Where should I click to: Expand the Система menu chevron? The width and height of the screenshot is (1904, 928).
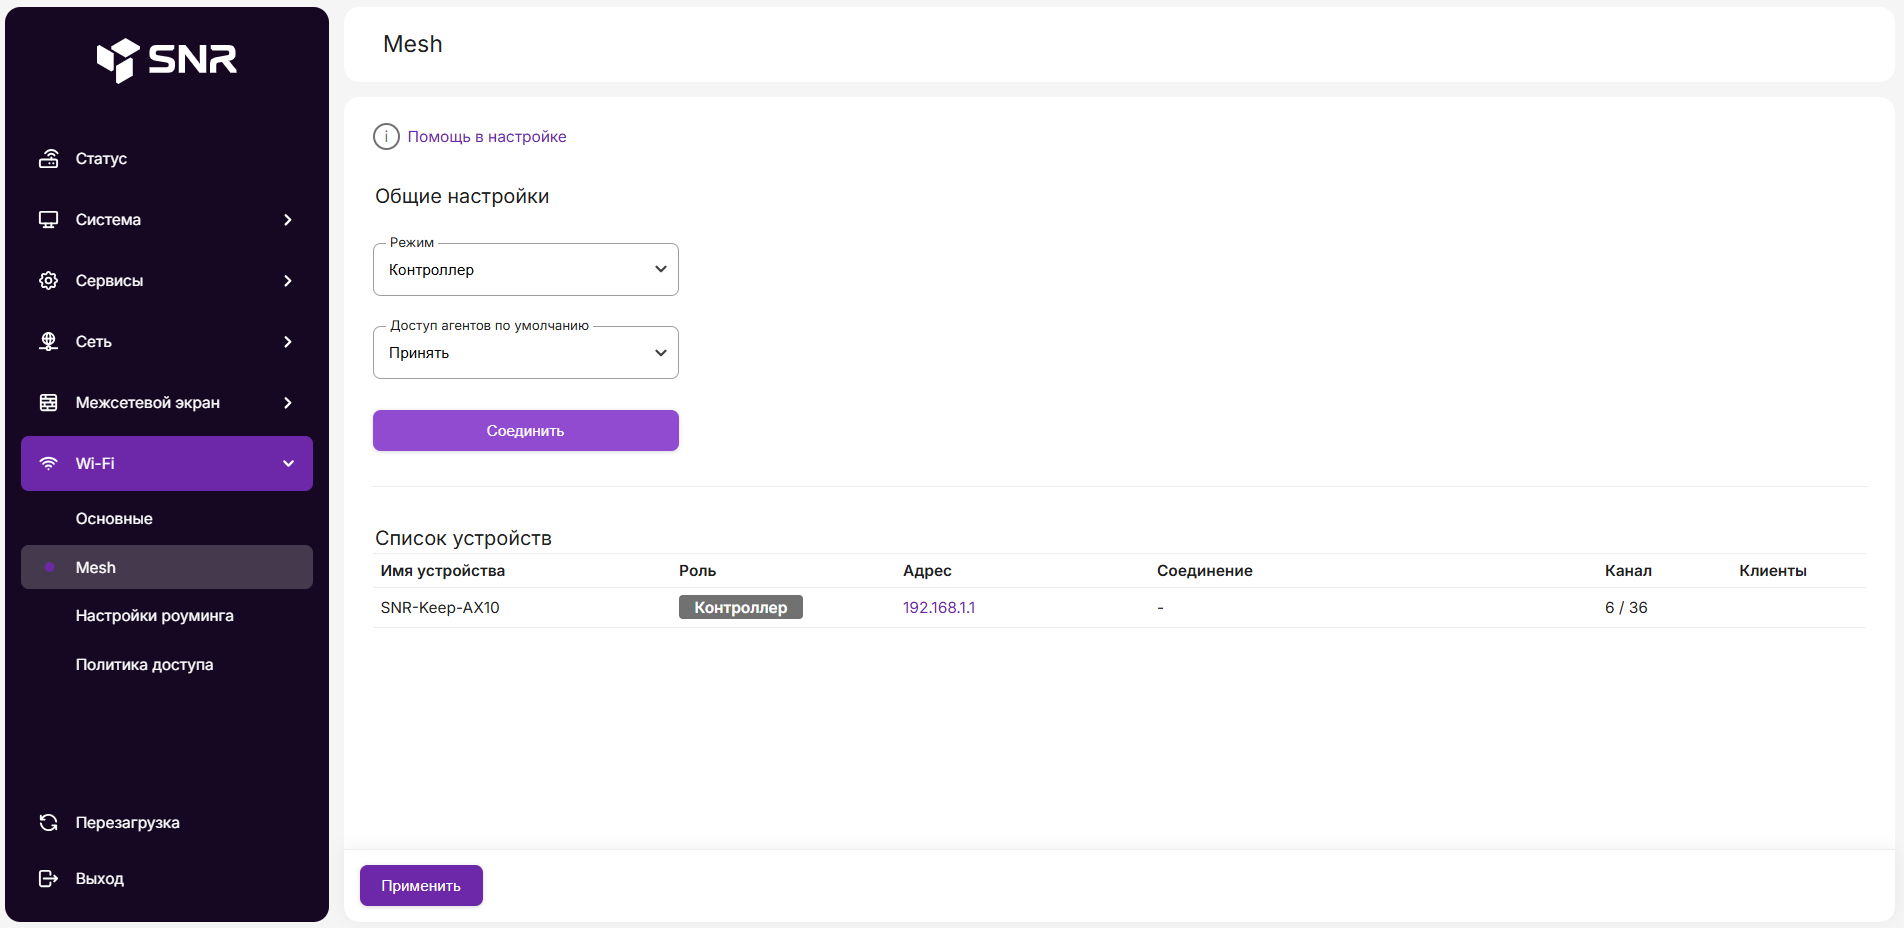coord(288,220)
